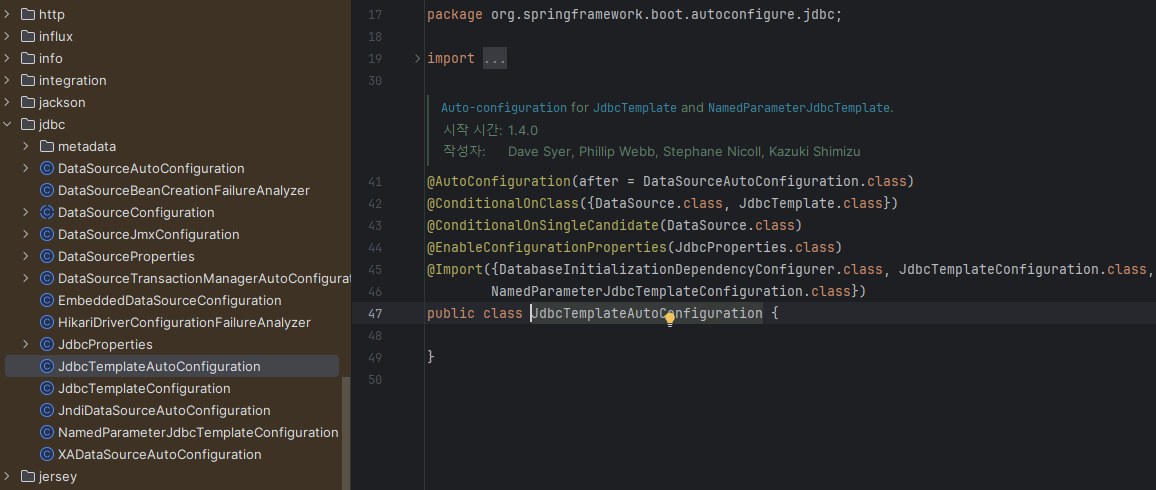Click DataSourceJmxConfiguration class icon

47,234
